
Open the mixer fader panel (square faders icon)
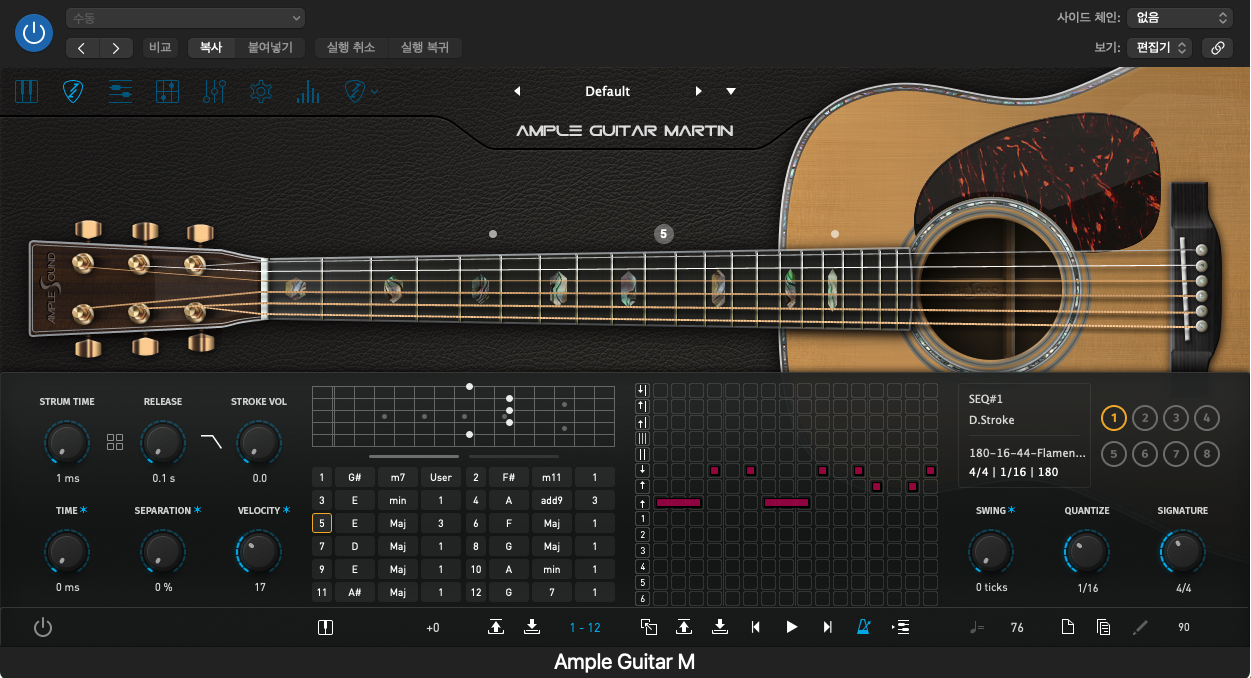(167, 92)
